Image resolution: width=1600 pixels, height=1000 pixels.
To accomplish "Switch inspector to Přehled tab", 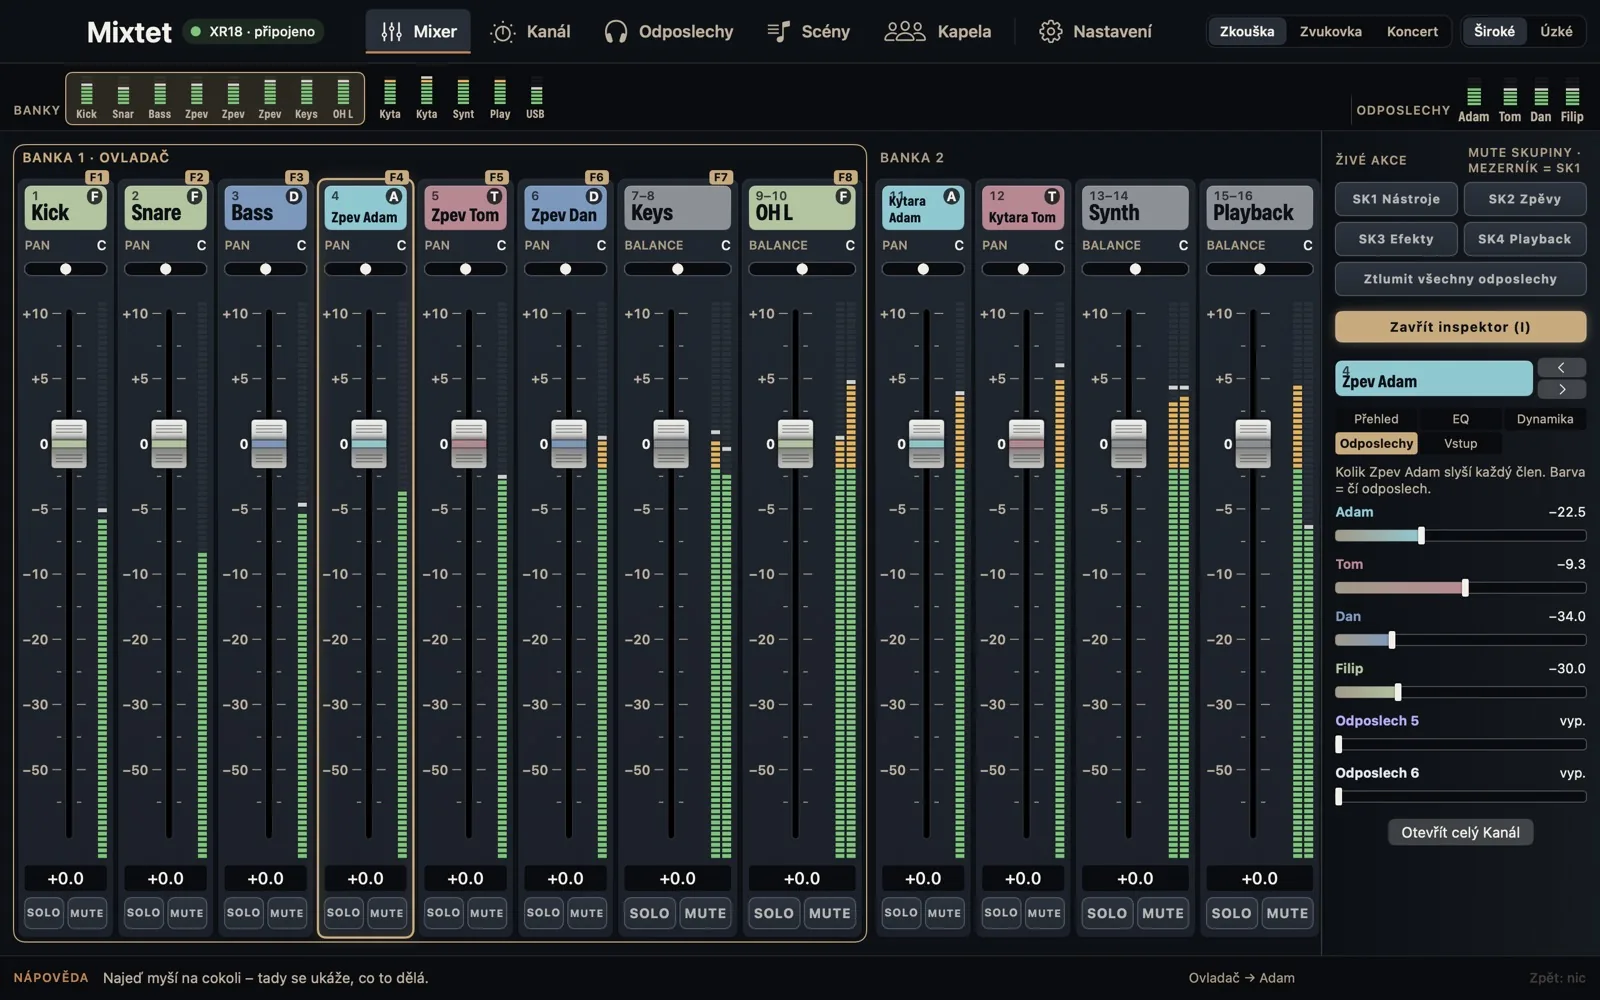I will [1377, 419].
